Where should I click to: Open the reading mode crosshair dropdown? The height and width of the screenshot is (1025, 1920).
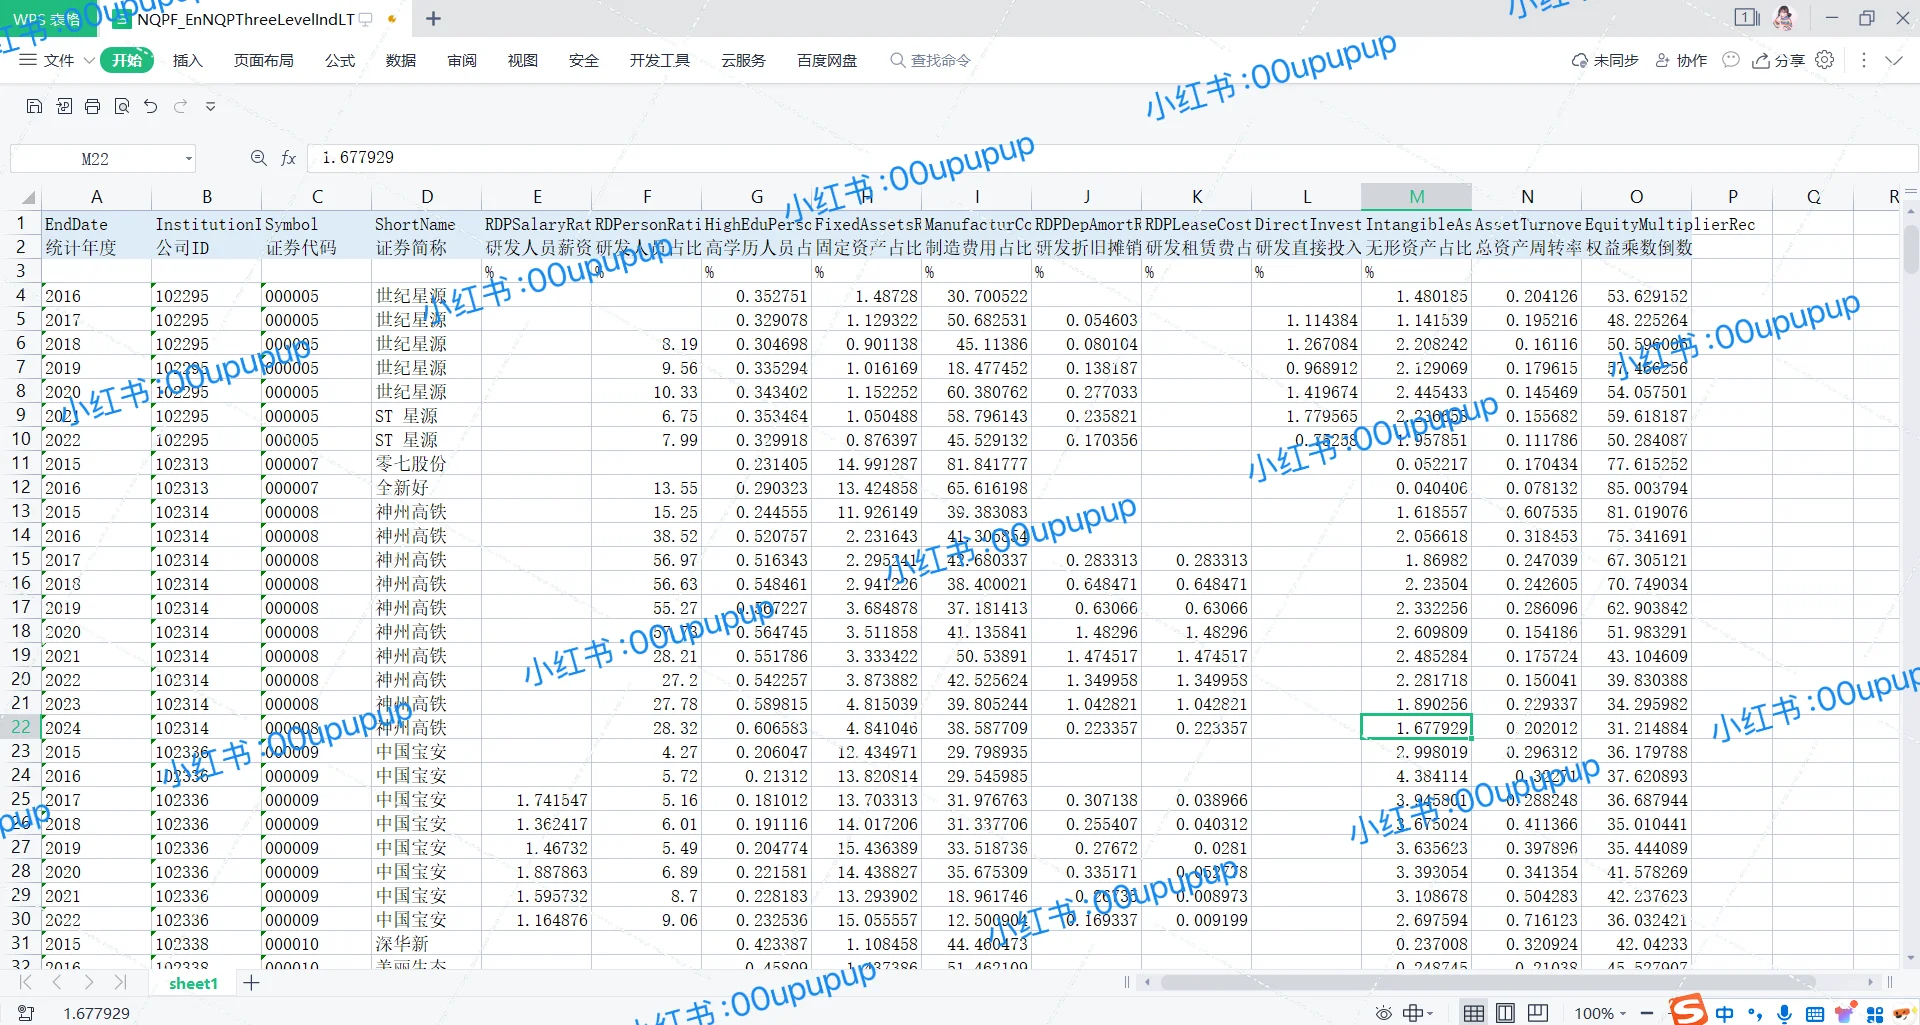tap(1418, 1013)
